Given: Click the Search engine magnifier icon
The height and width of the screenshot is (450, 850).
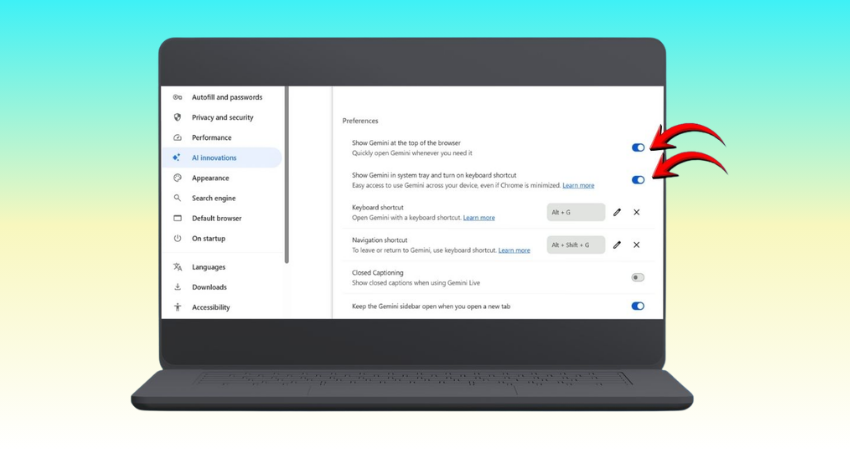Looking at the screenshot, I should point(177,198).
